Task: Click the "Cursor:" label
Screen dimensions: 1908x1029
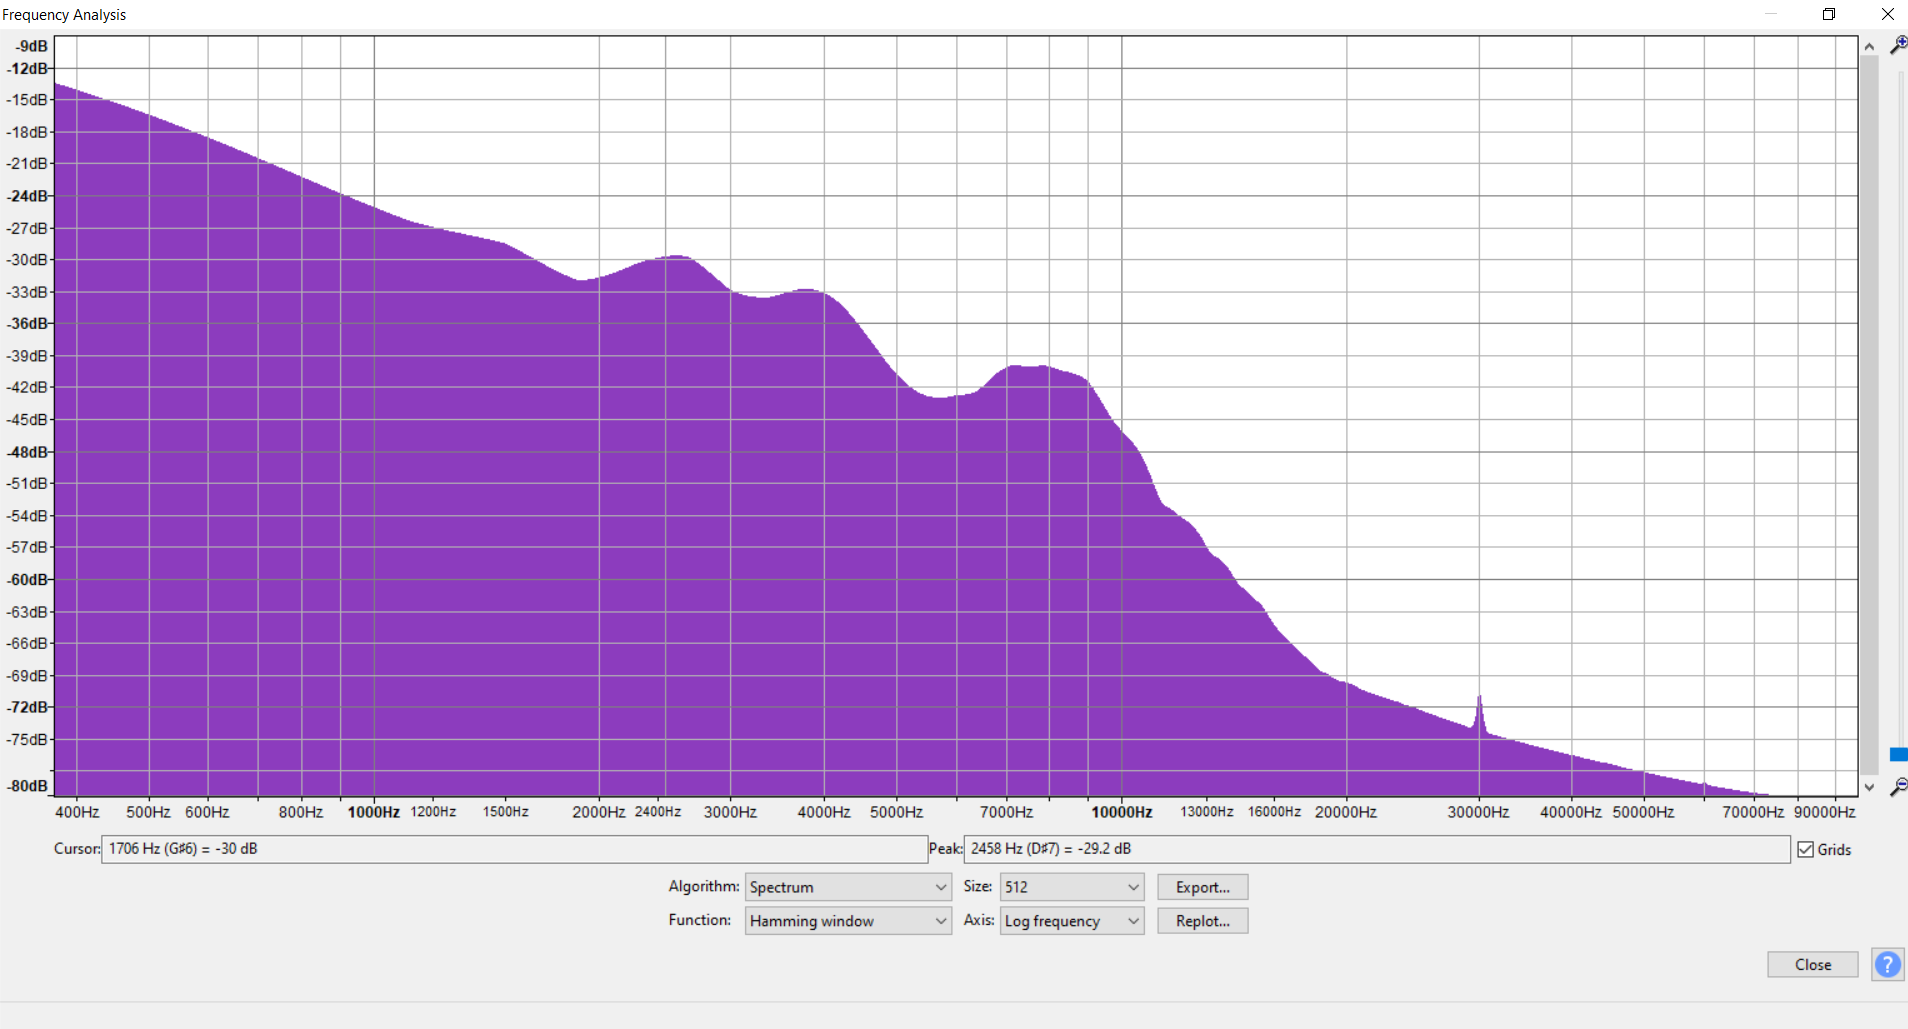Action: [x=77, y=849]
